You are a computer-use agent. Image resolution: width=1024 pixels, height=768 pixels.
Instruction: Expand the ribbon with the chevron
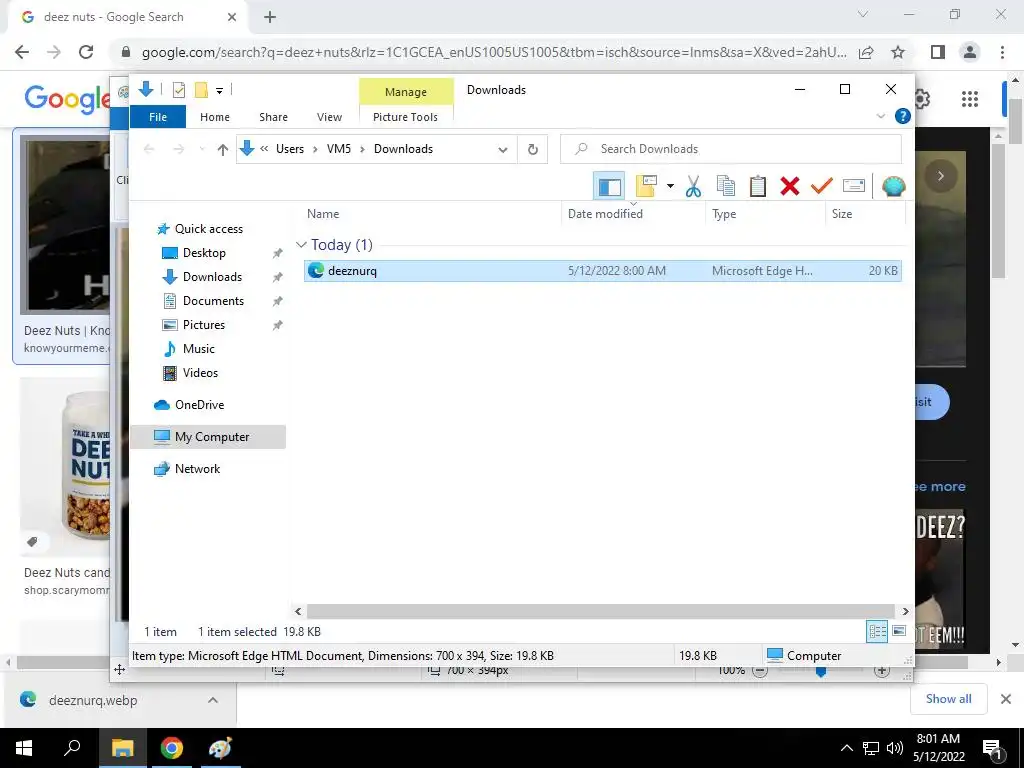click(x=880, y=116)
